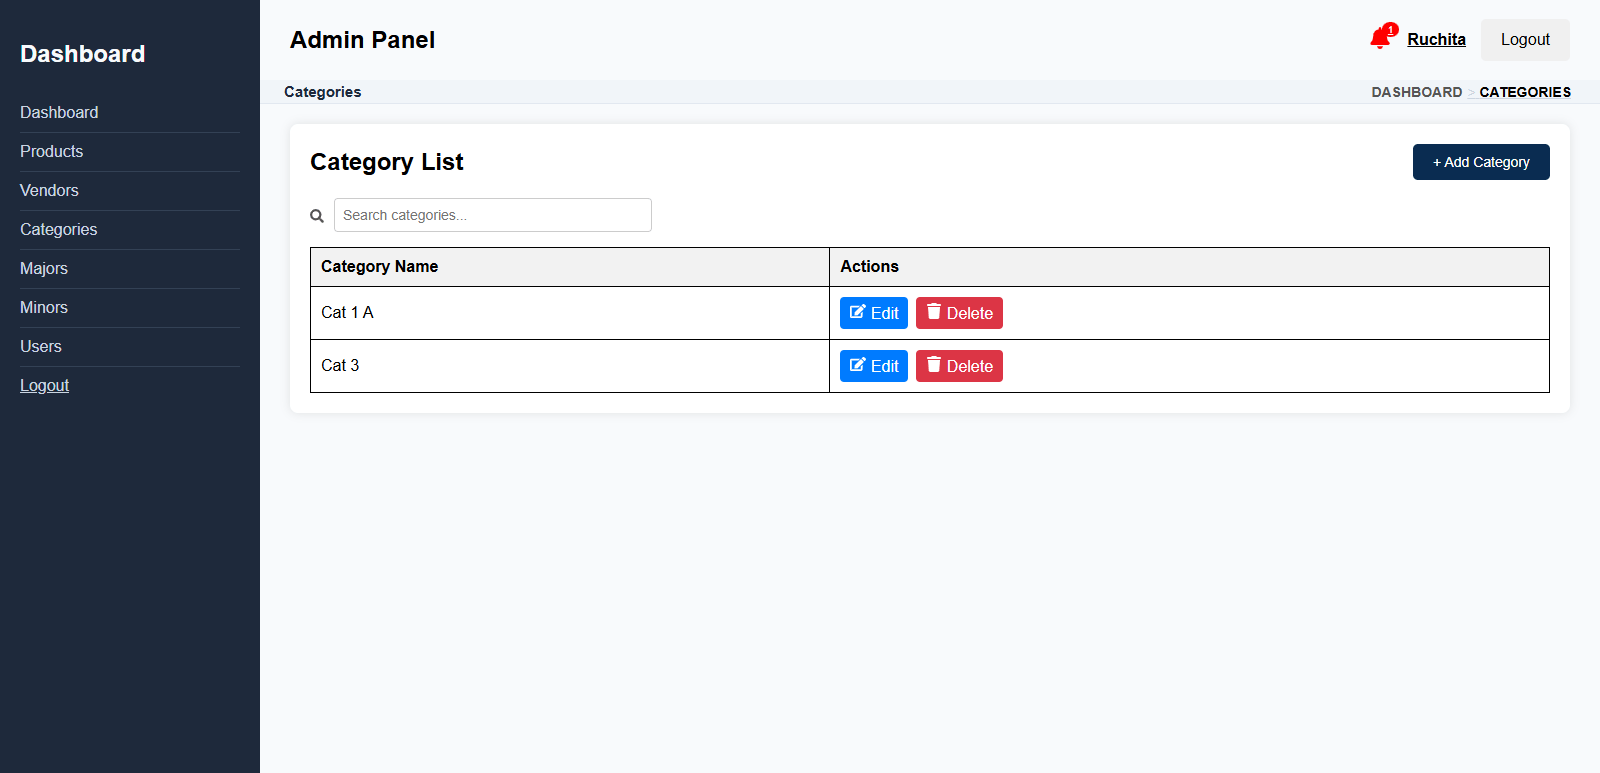Click the sidebar Logout link
Image resolution: width=1600 pixels, height=773 pixels.
click(x=45, y=386)
